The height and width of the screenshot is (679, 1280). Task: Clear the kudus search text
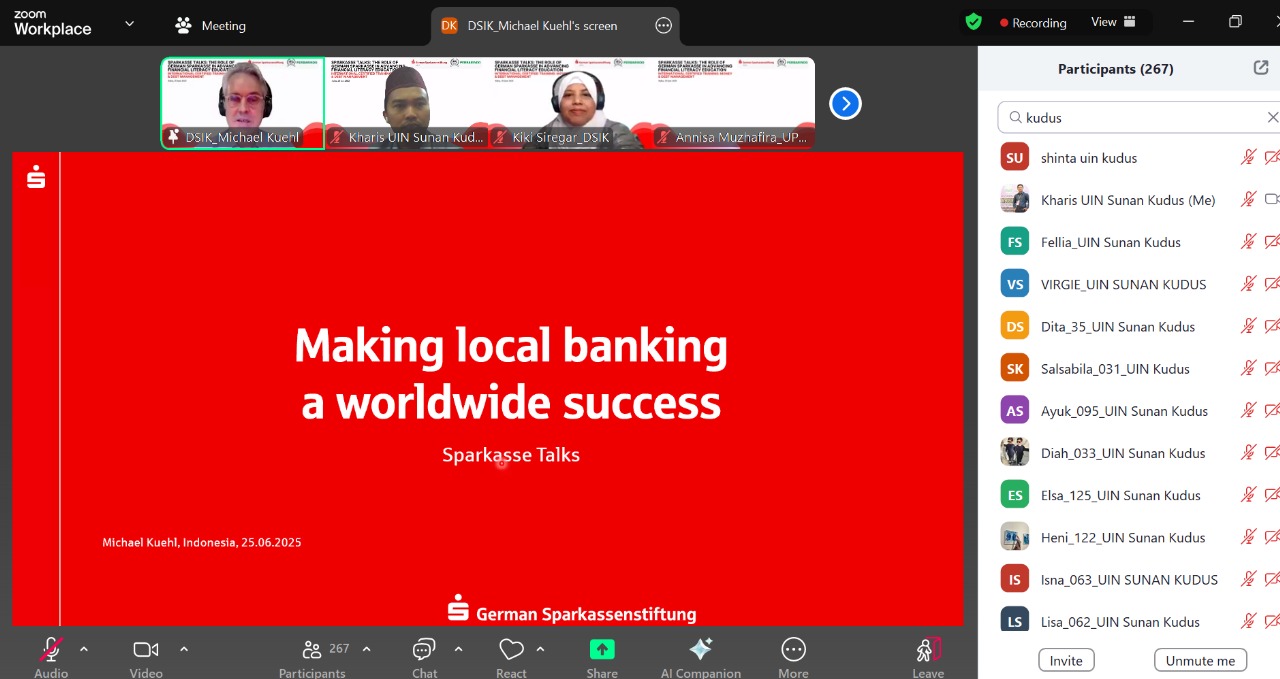coord(1272,117)
